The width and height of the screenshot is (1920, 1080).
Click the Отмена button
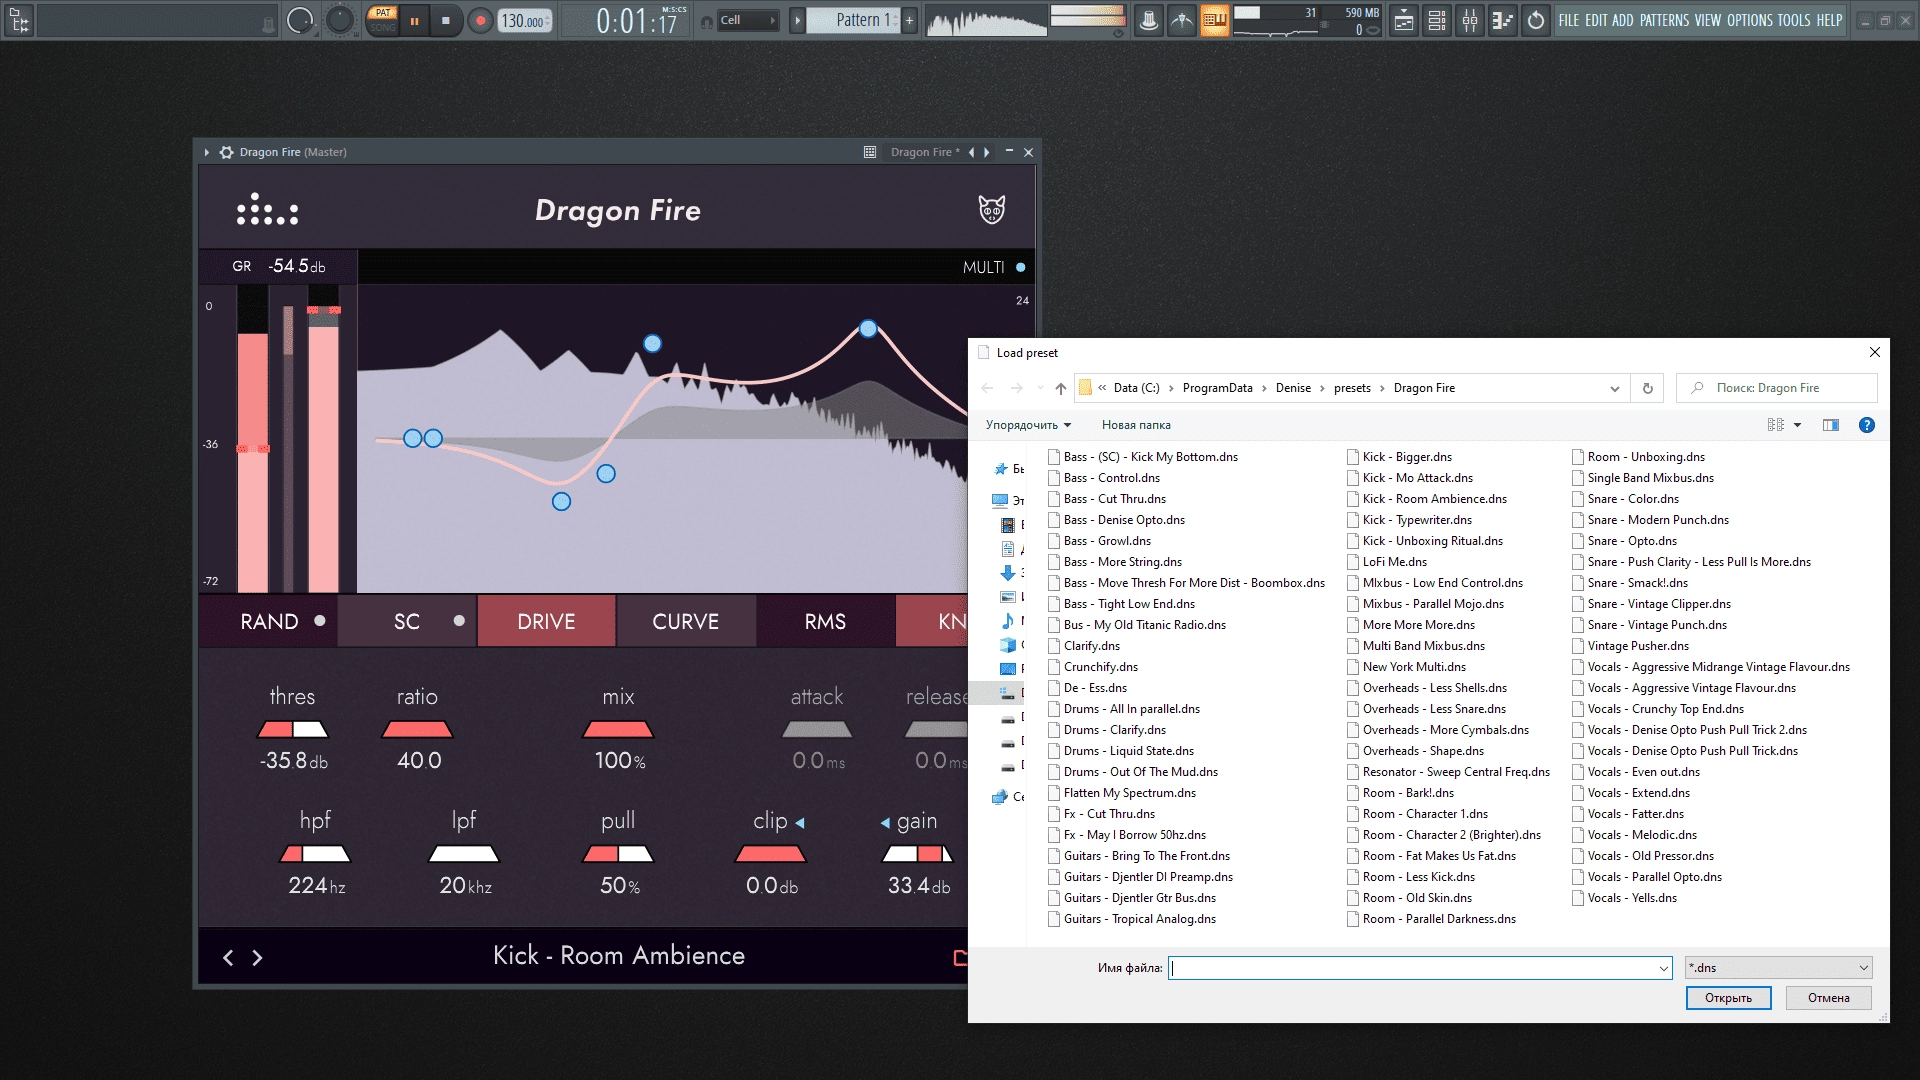[1828, 998]
